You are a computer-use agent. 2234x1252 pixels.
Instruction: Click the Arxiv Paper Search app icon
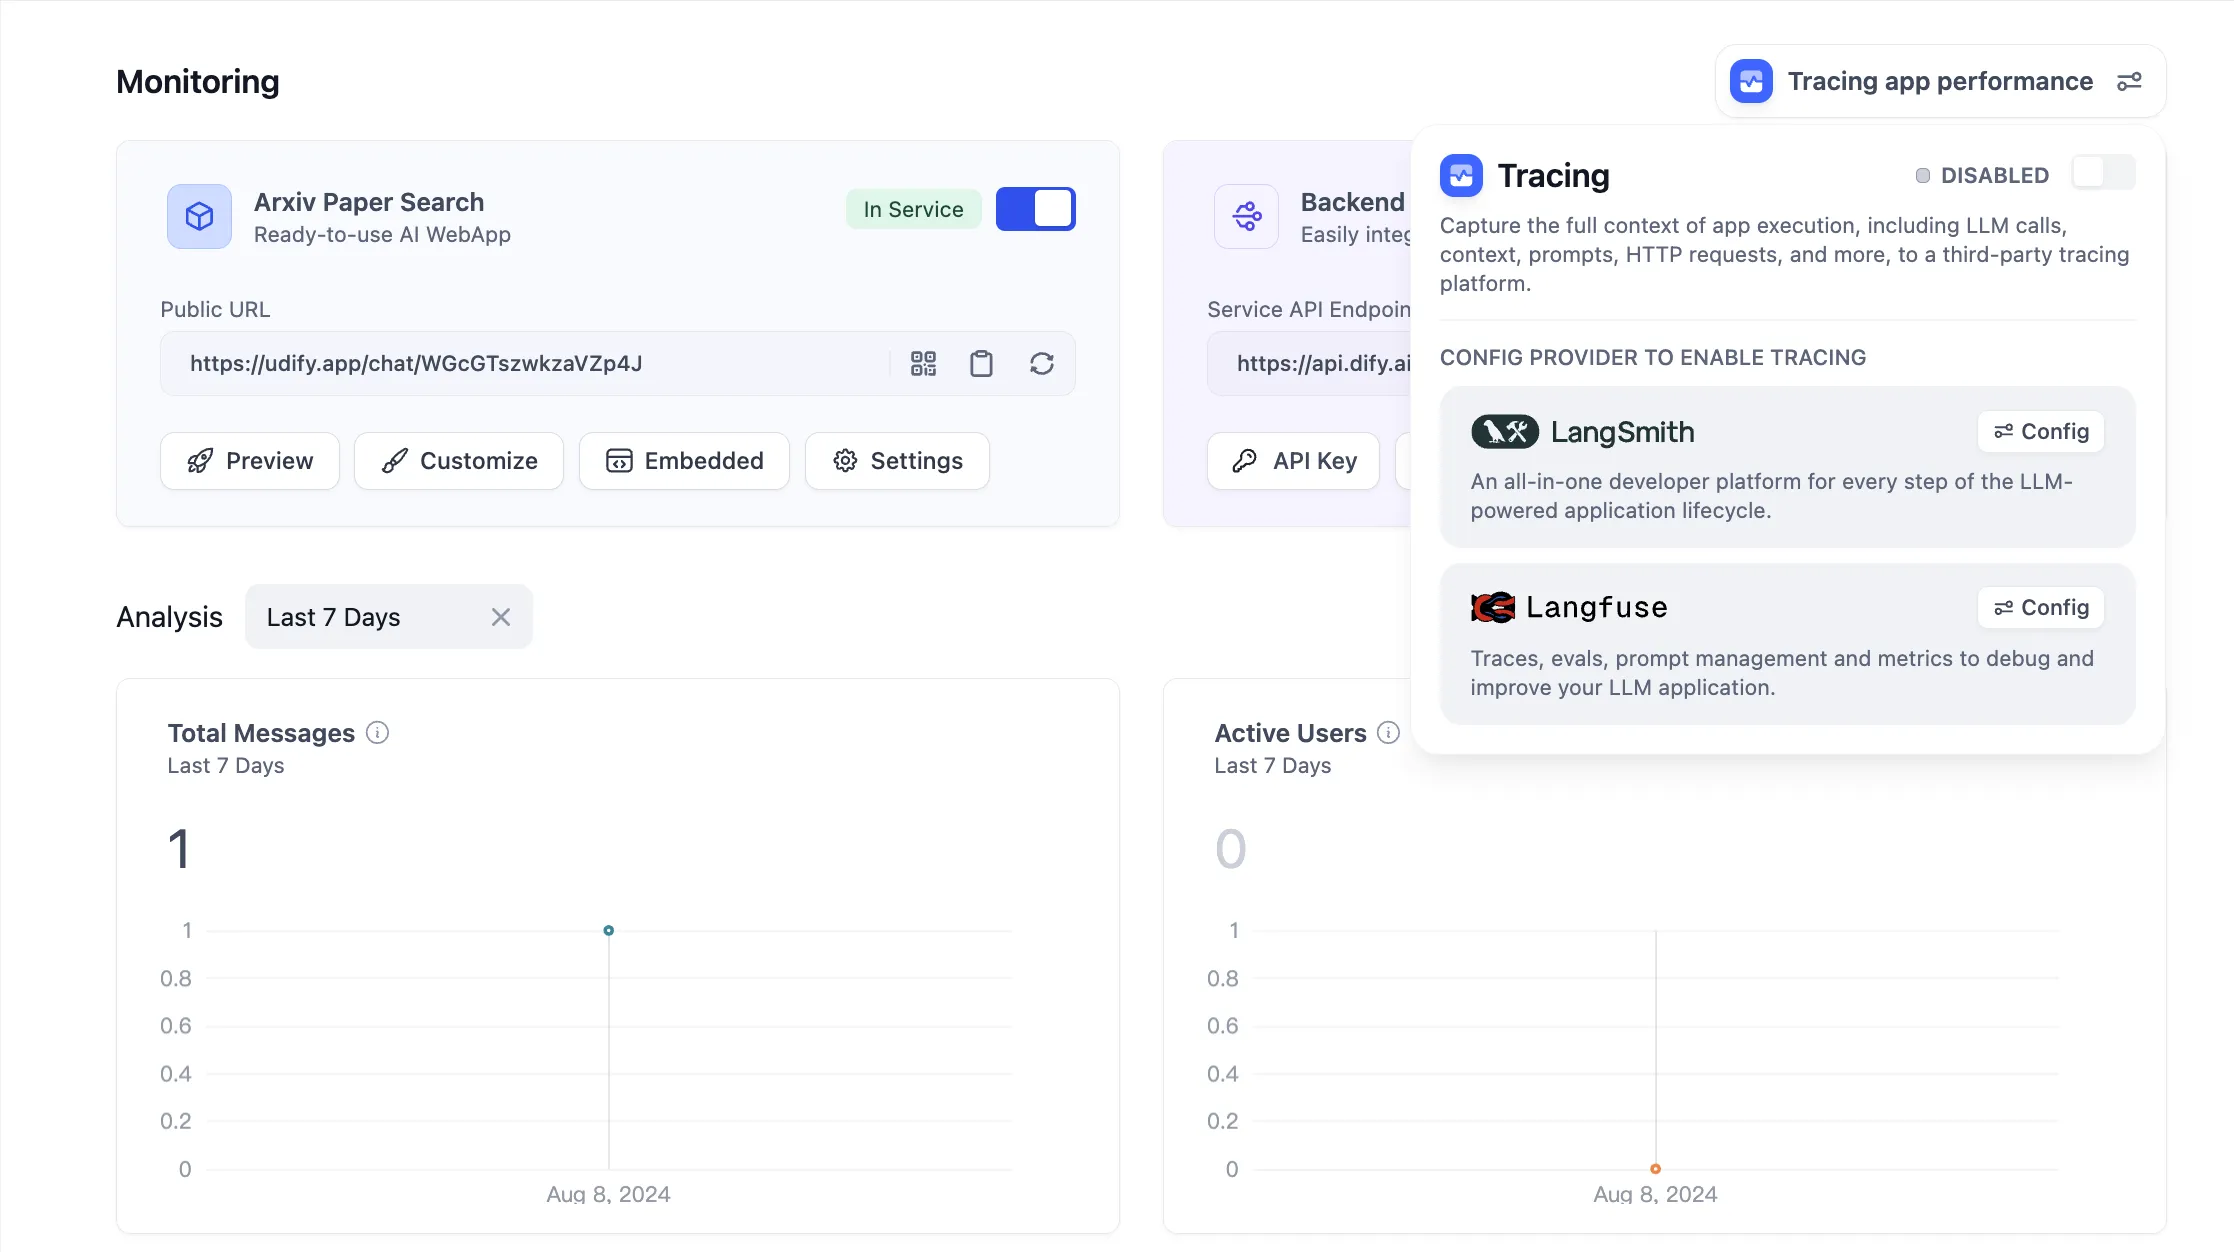point(199,216)
